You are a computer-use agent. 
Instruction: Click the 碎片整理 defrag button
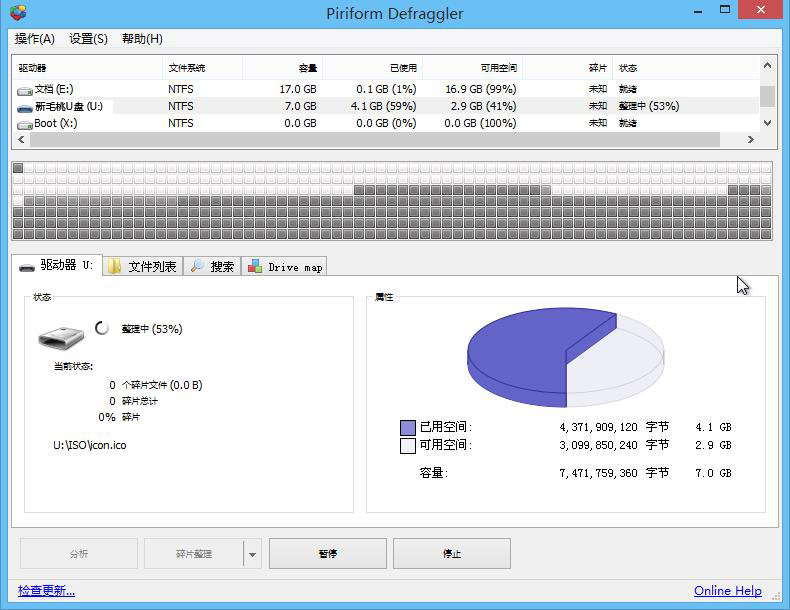pos(193,554)
